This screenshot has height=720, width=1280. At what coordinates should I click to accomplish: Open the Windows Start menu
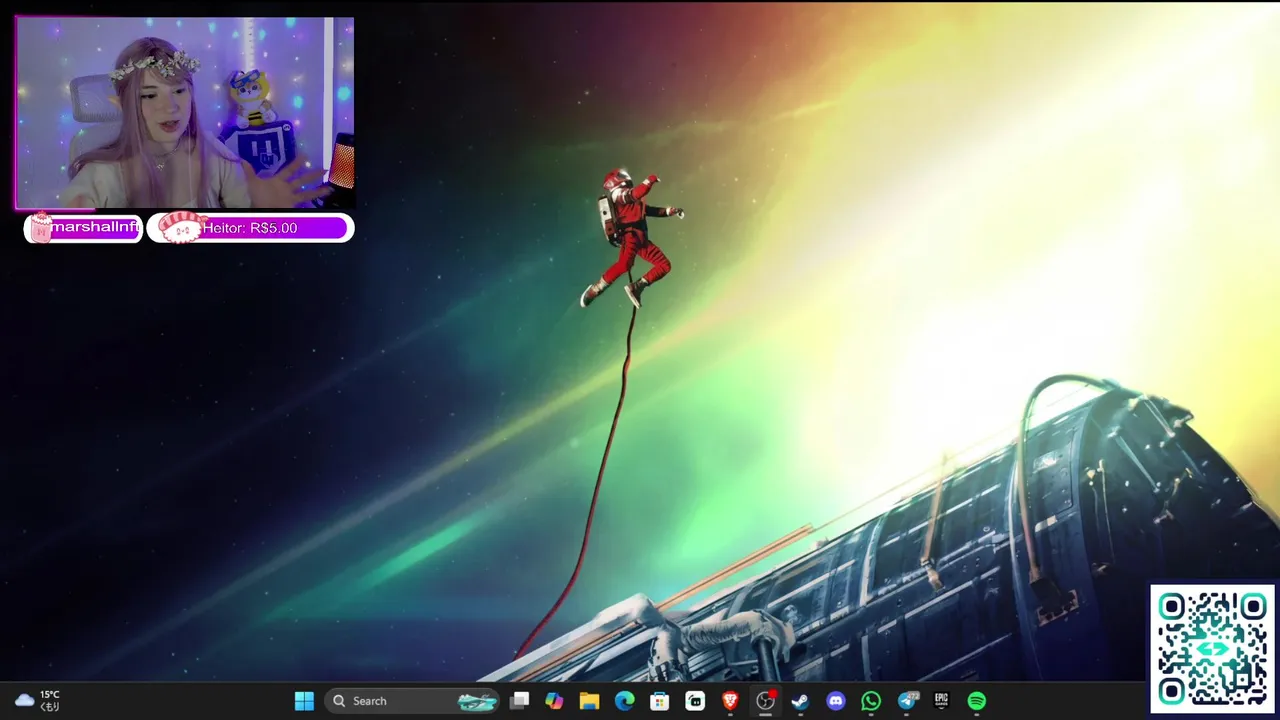(304, 701)
